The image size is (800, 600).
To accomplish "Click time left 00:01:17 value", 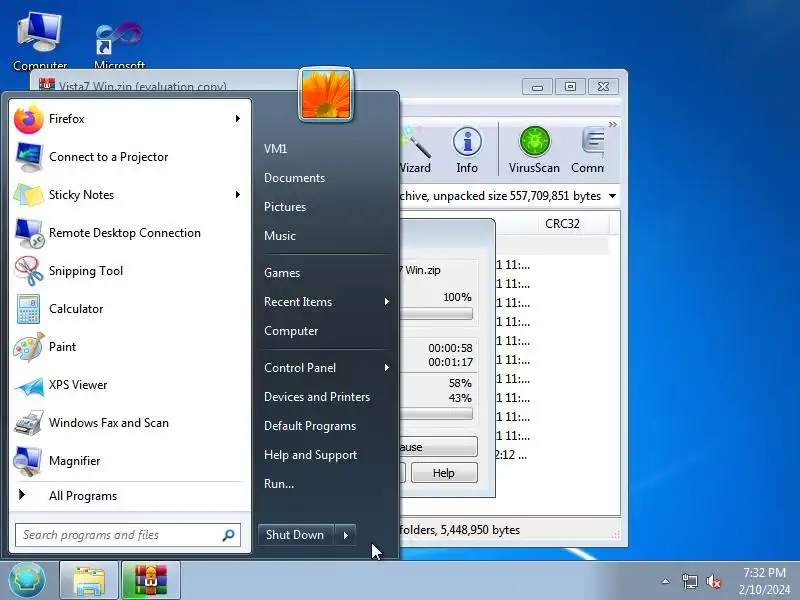I will click(x=450, y=362).
